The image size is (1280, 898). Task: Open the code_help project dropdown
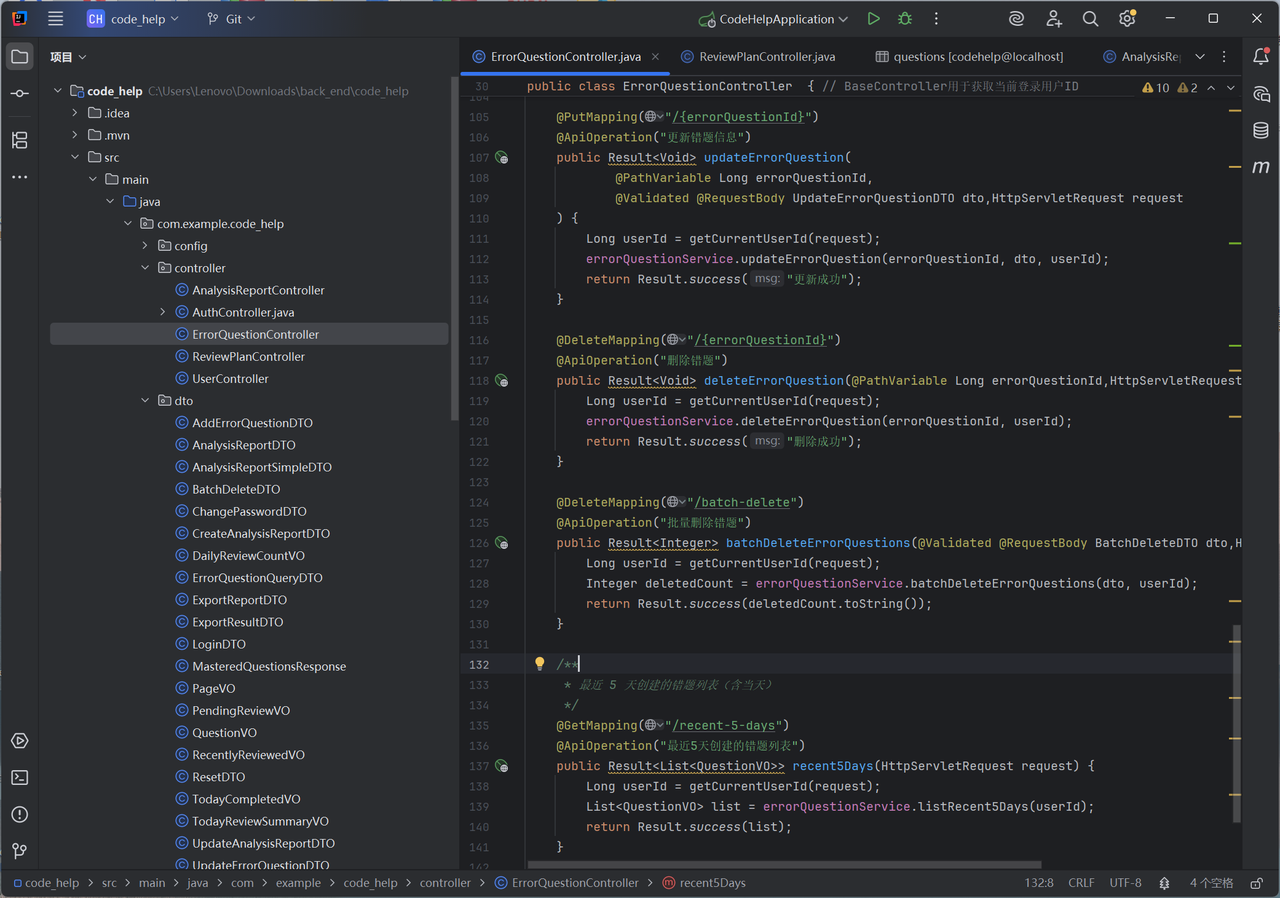[133, 19]
